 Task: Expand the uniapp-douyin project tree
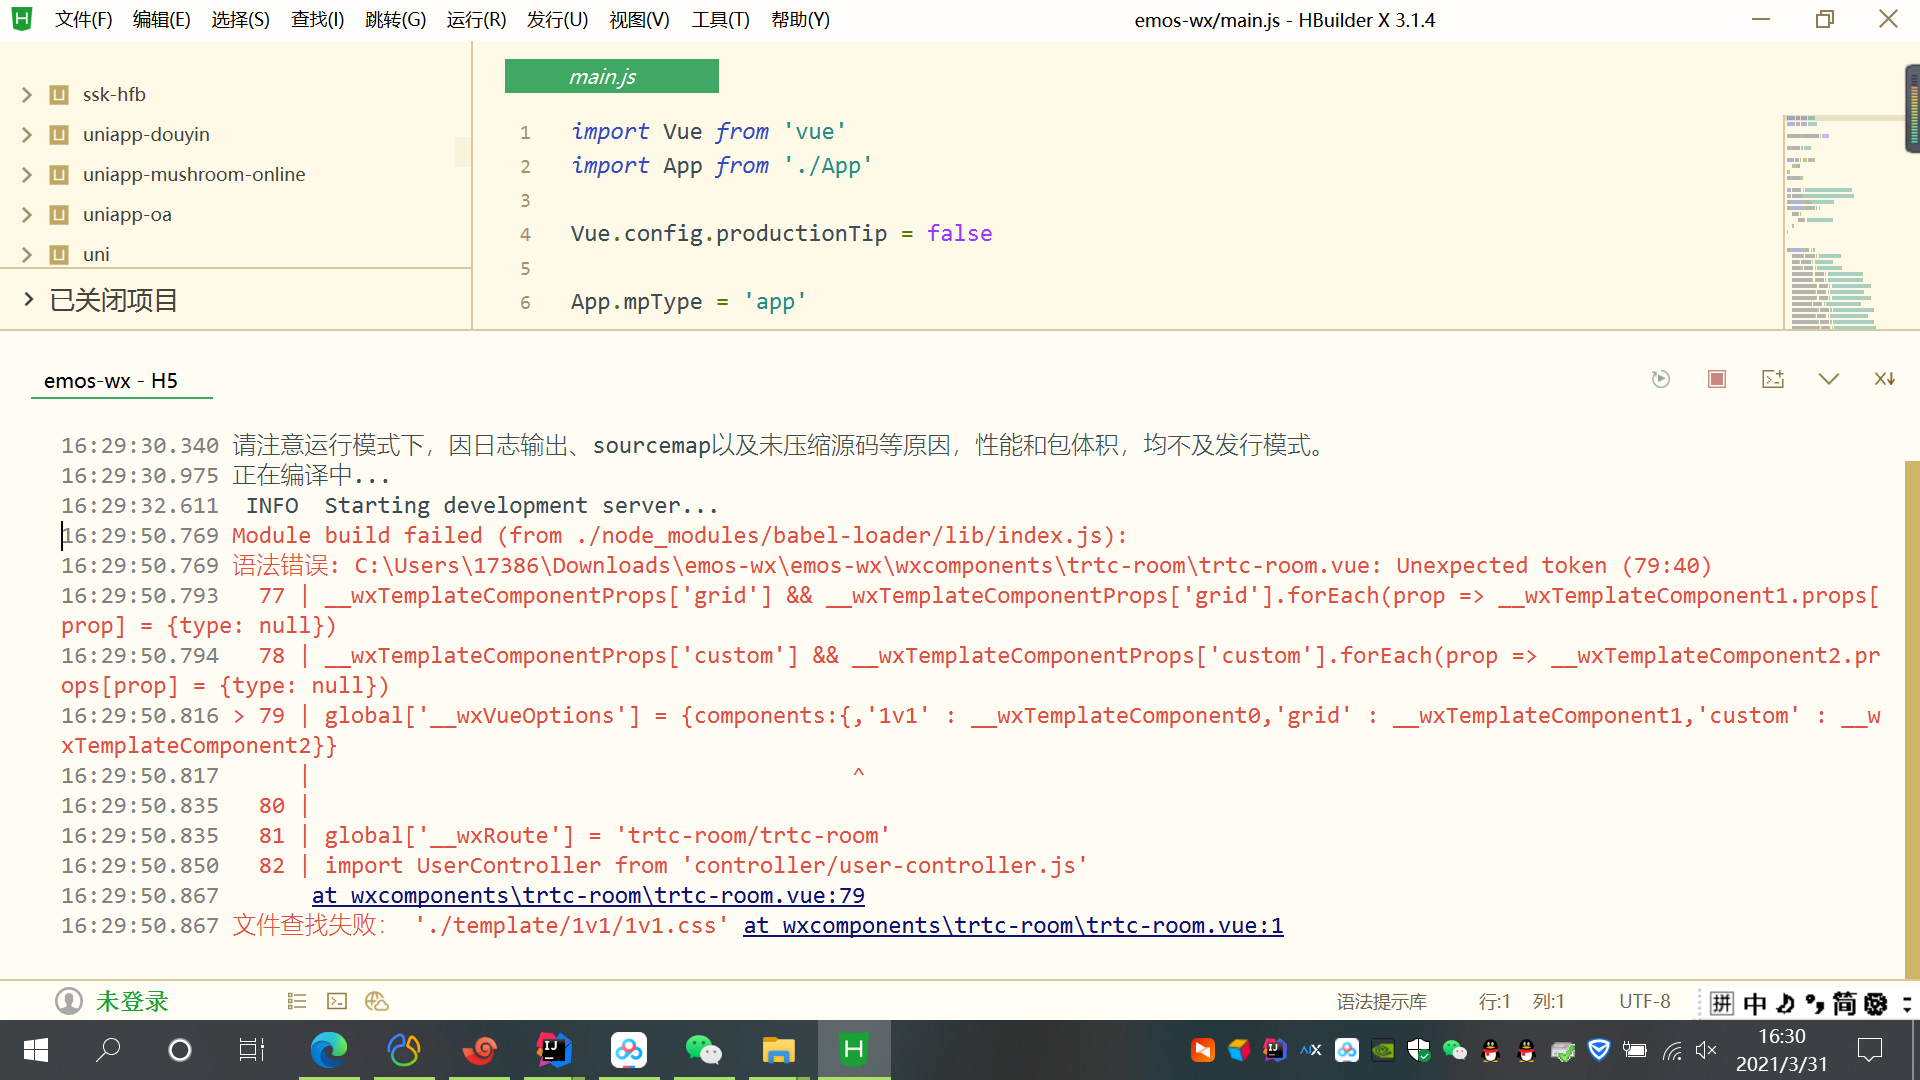tap(27, 135)
